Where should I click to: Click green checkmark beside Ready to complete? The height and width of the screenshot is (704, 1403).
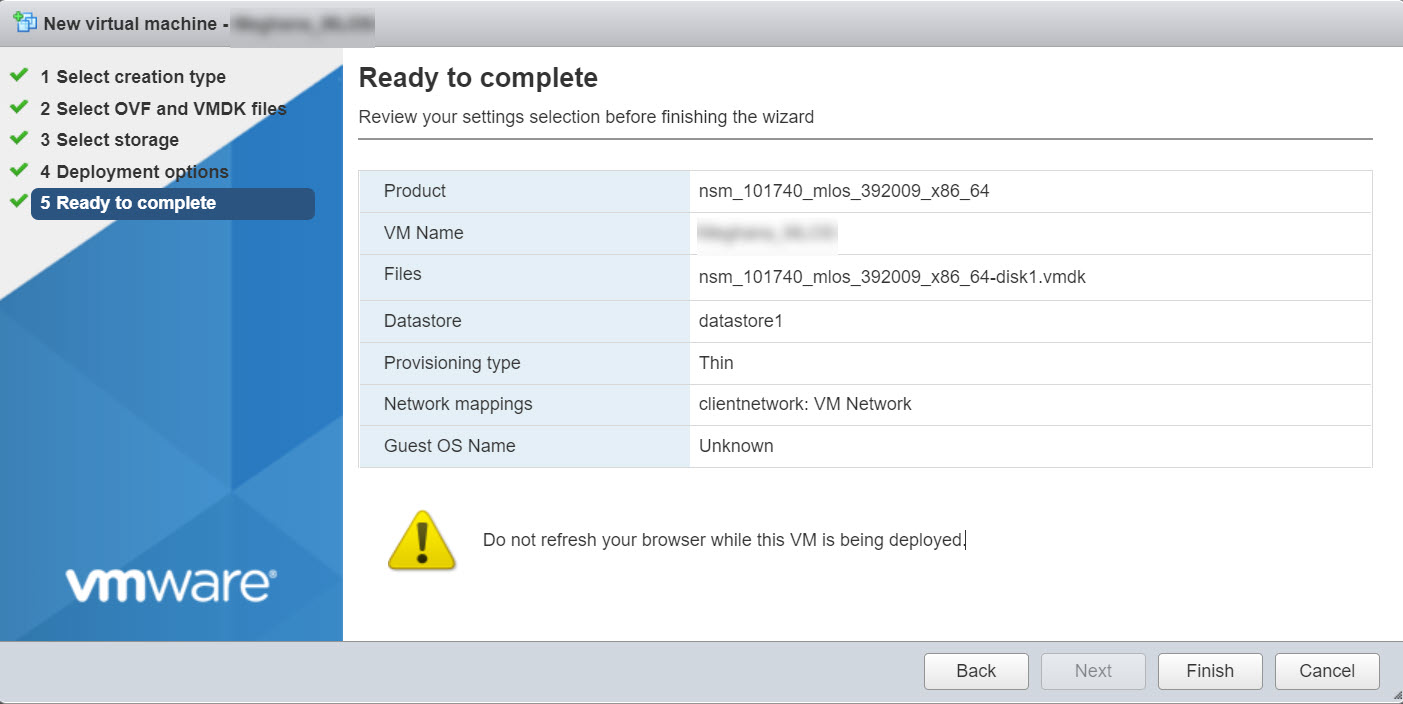tap(18, 201)
